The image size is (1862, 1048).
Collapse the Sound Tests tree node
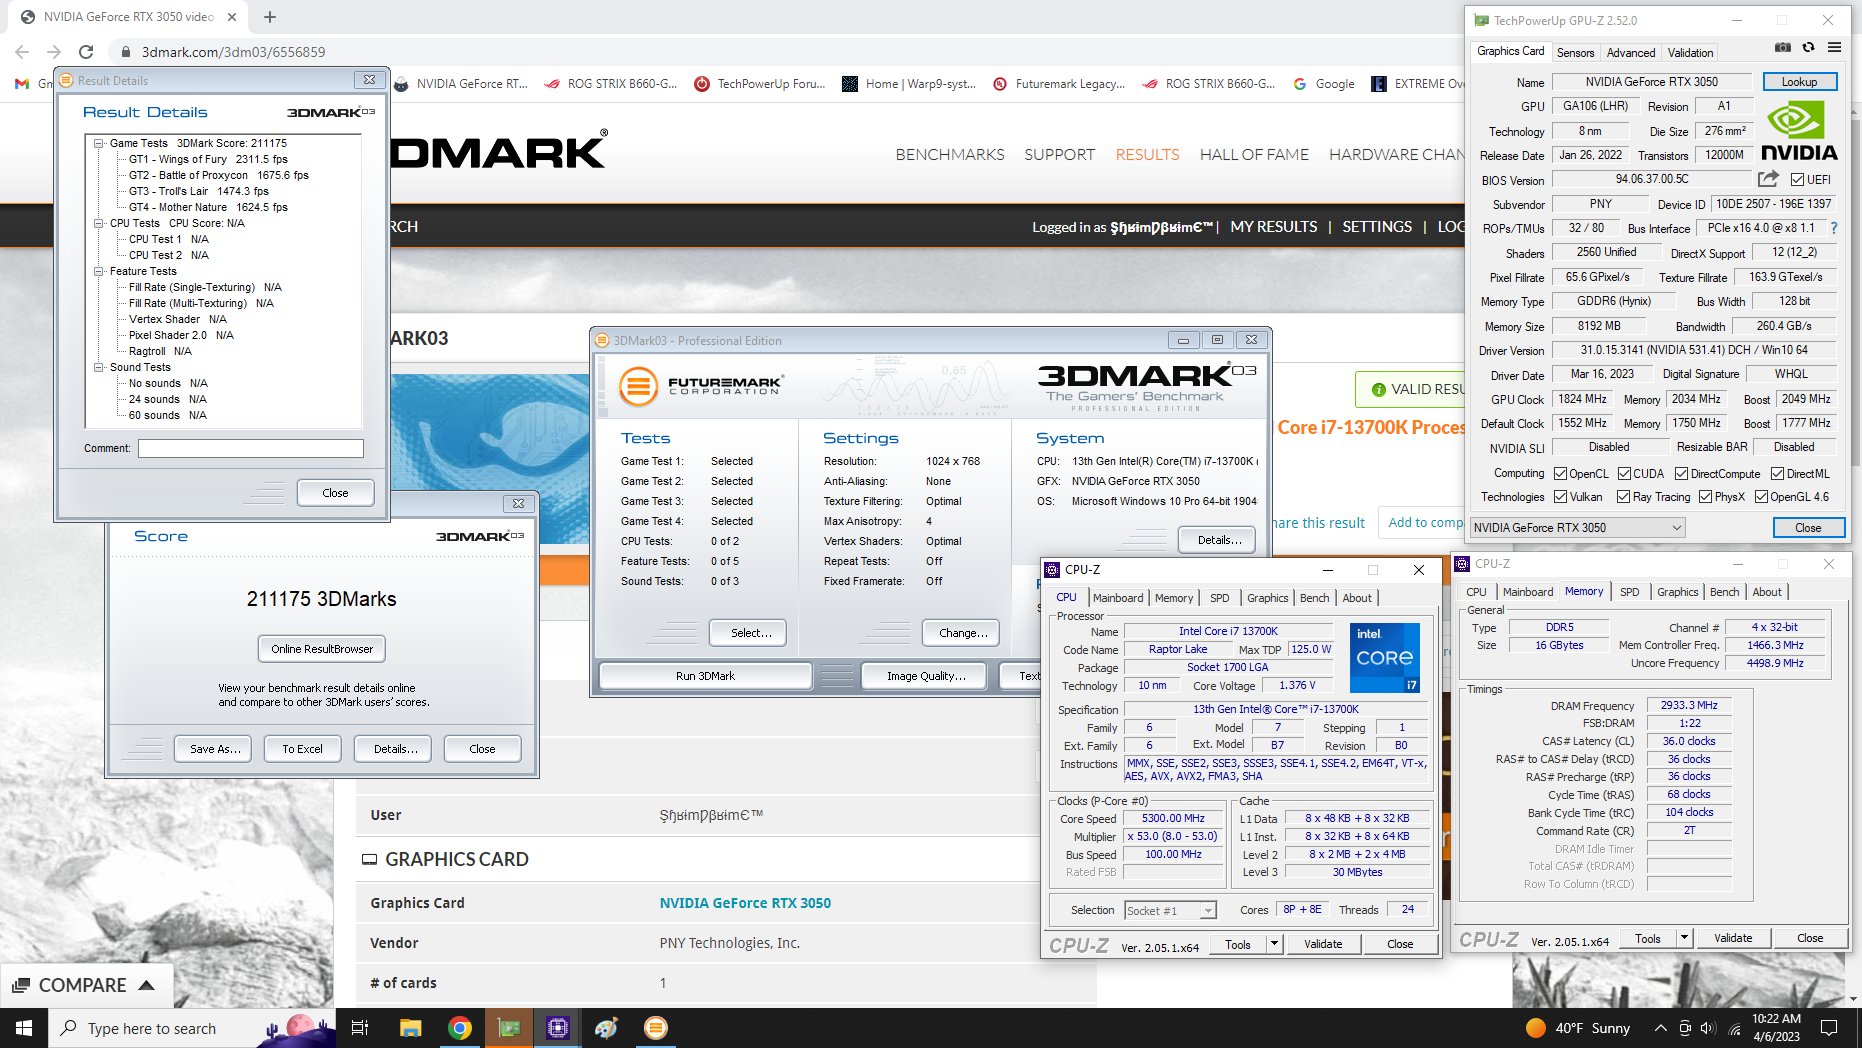coord(99,367)
